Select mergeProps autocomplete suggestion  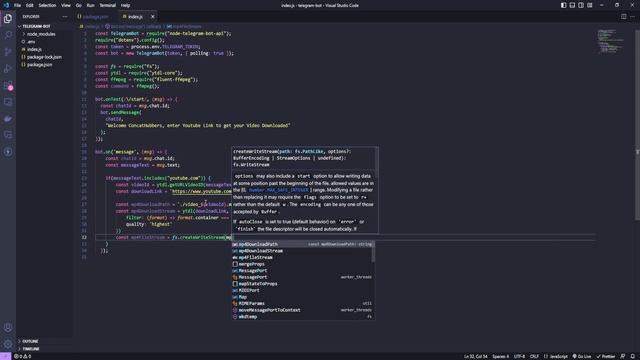coord(303,264)
